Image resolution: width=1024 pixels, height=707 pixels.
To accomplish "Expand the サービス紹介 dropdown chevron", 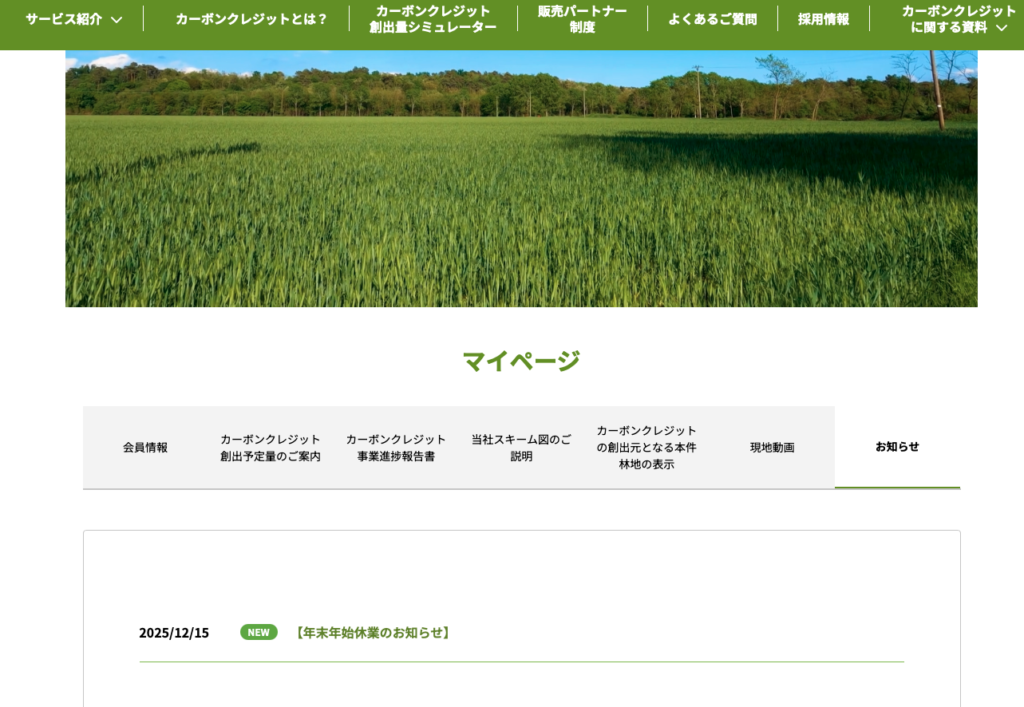I will pos(117,19).
